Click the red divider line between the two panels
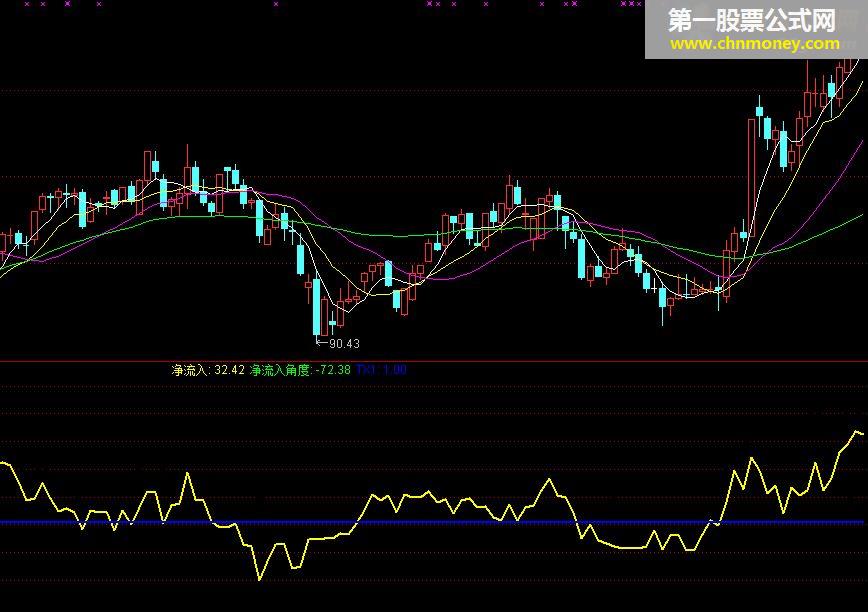The image size is (868, 612). [x=434, y=361]
